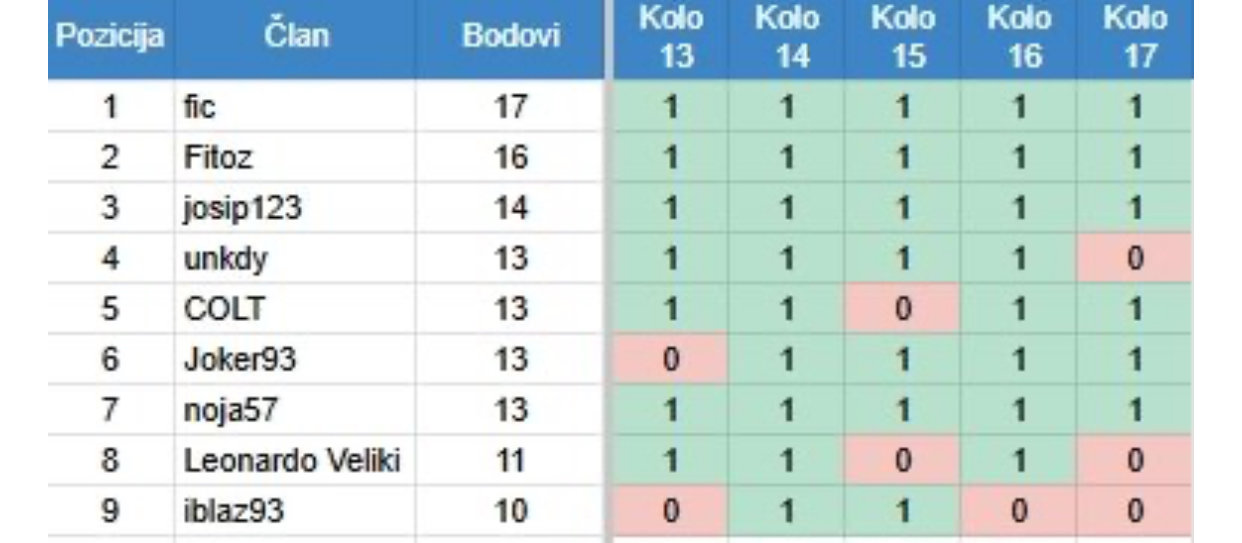Click noja57's green cell in Kolo 14

coord(787,411)
